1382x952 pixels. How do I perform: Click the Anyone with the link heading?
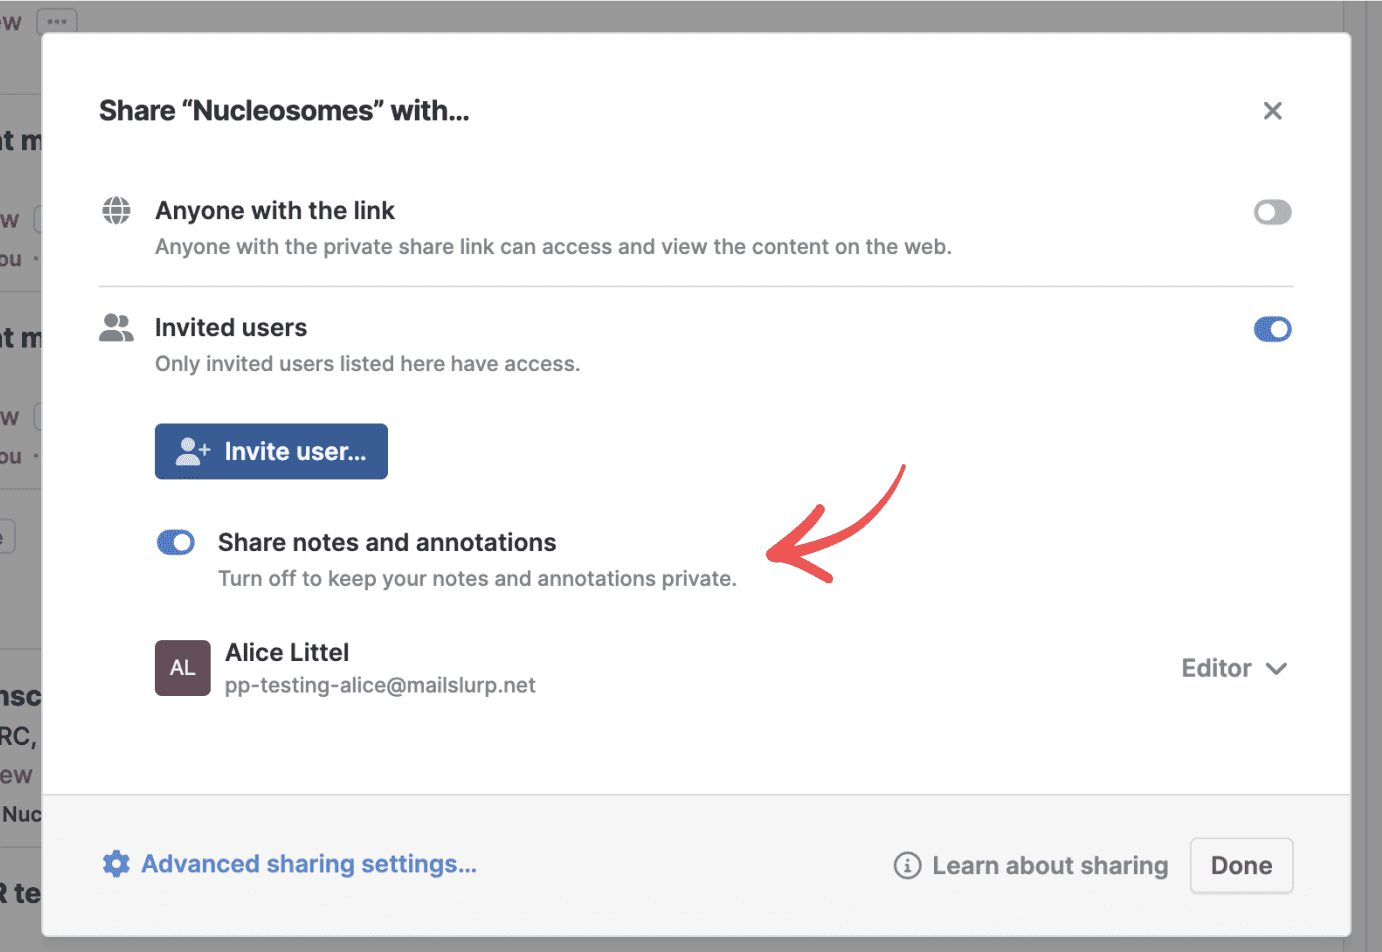pyautogui.click(x=275, y=211)
